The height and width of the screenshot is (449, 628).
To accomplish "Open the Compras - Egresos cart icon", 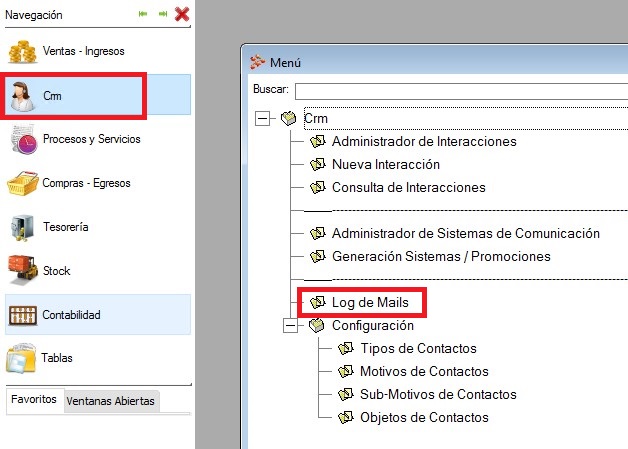I will click(23, 184).
